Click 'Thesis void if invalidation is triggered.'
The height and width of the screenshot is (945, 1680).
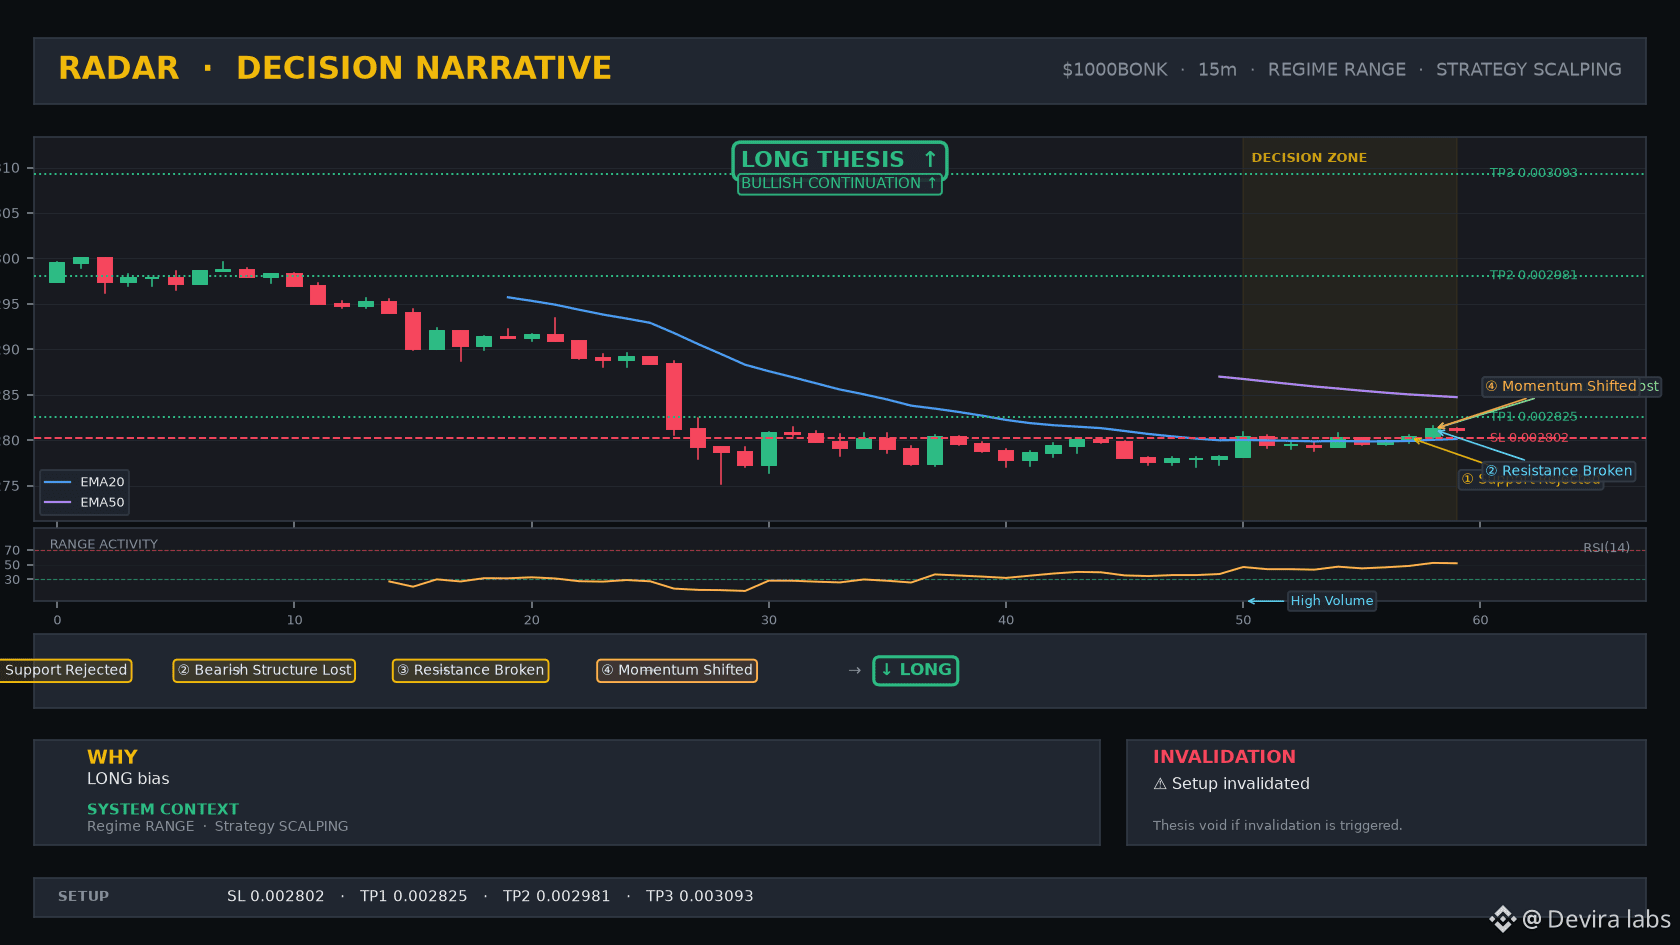click(x=1277, y=825)
